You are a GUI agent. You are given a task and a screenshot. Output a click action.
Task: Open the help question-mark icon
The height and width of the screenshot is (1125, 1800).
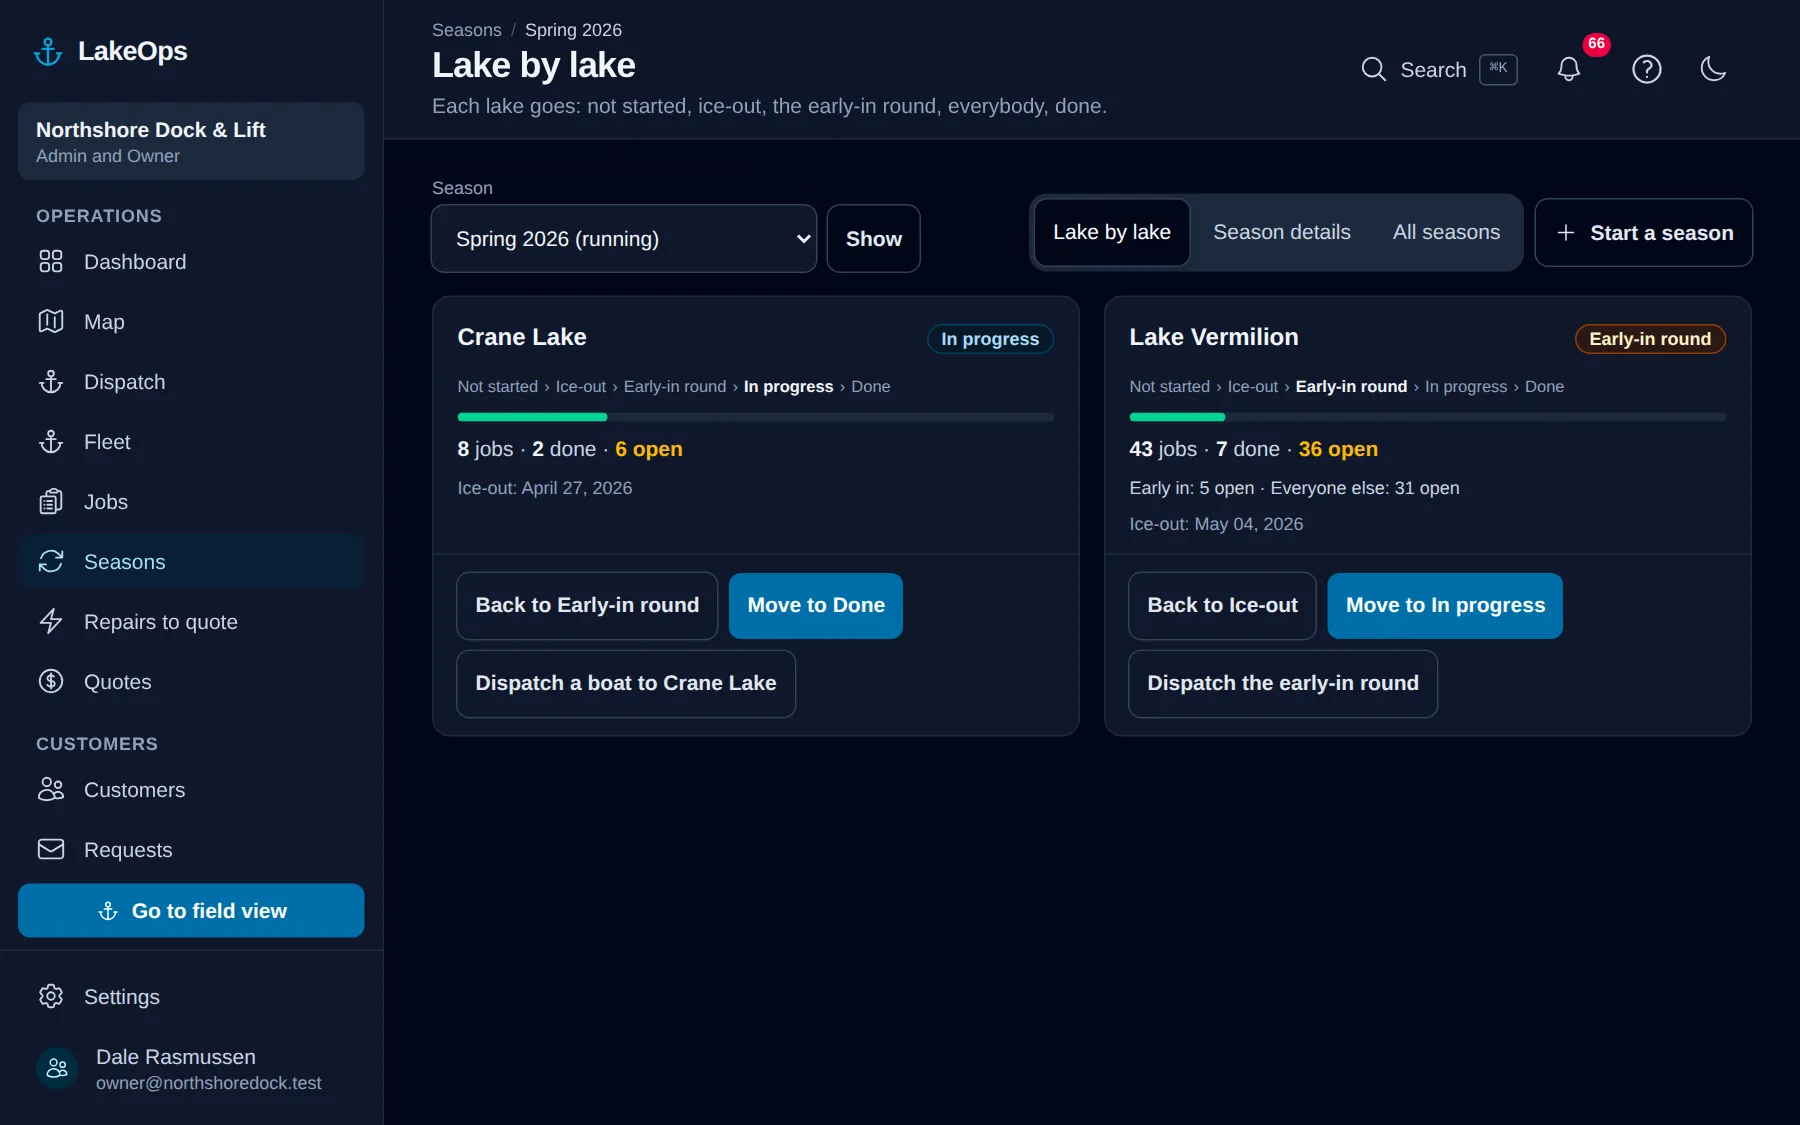1647,69
